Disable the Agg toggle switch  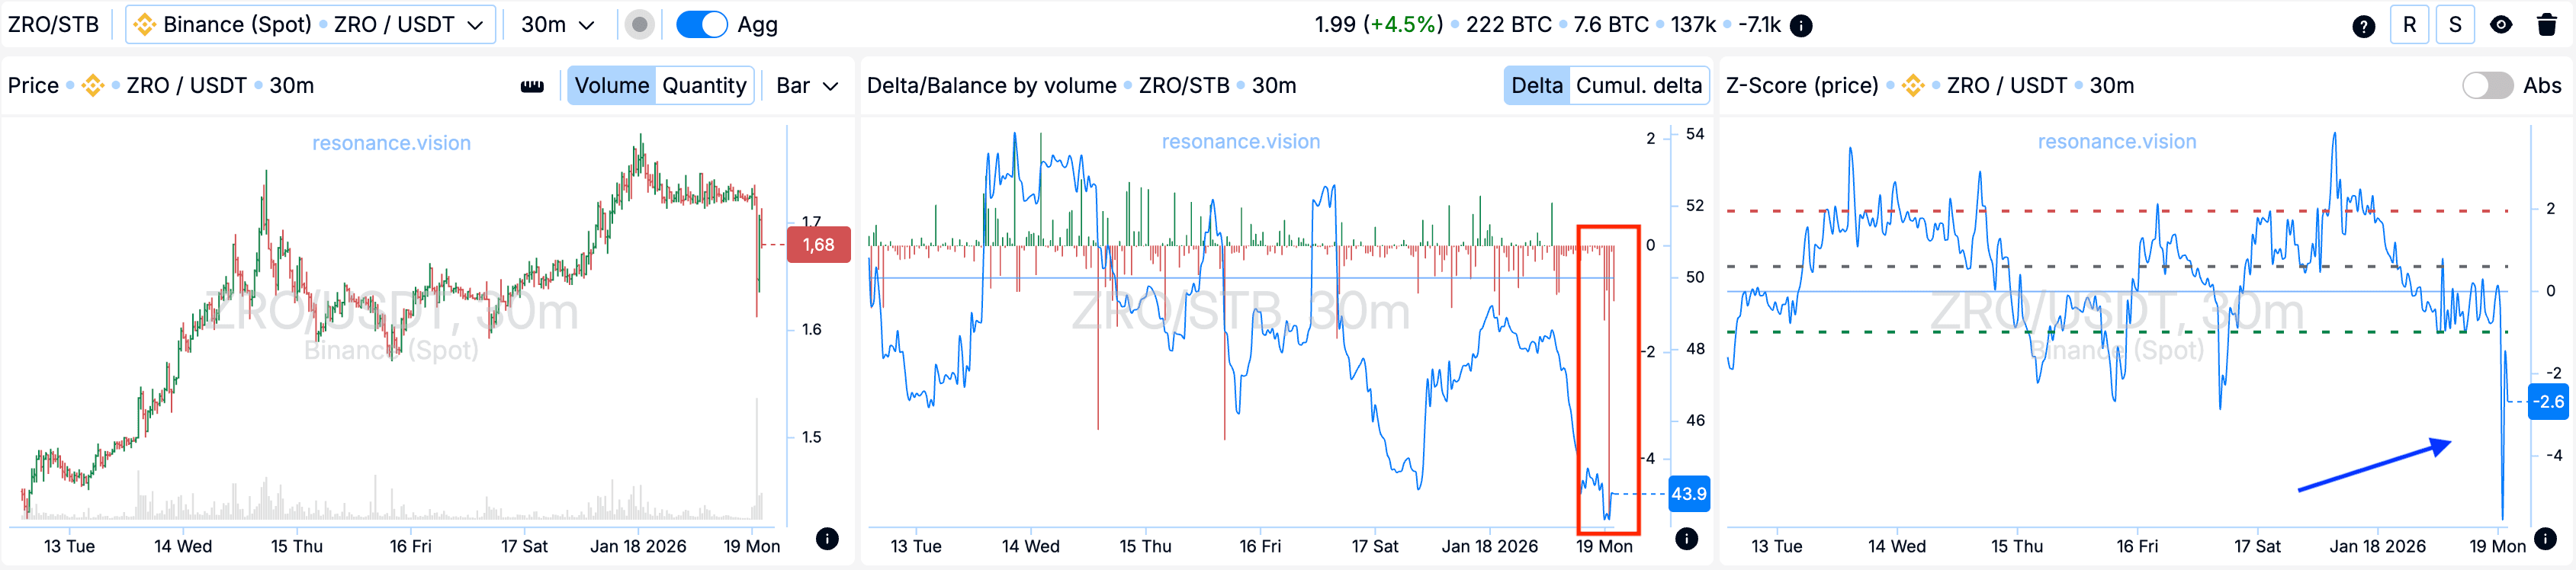(701, 25)
